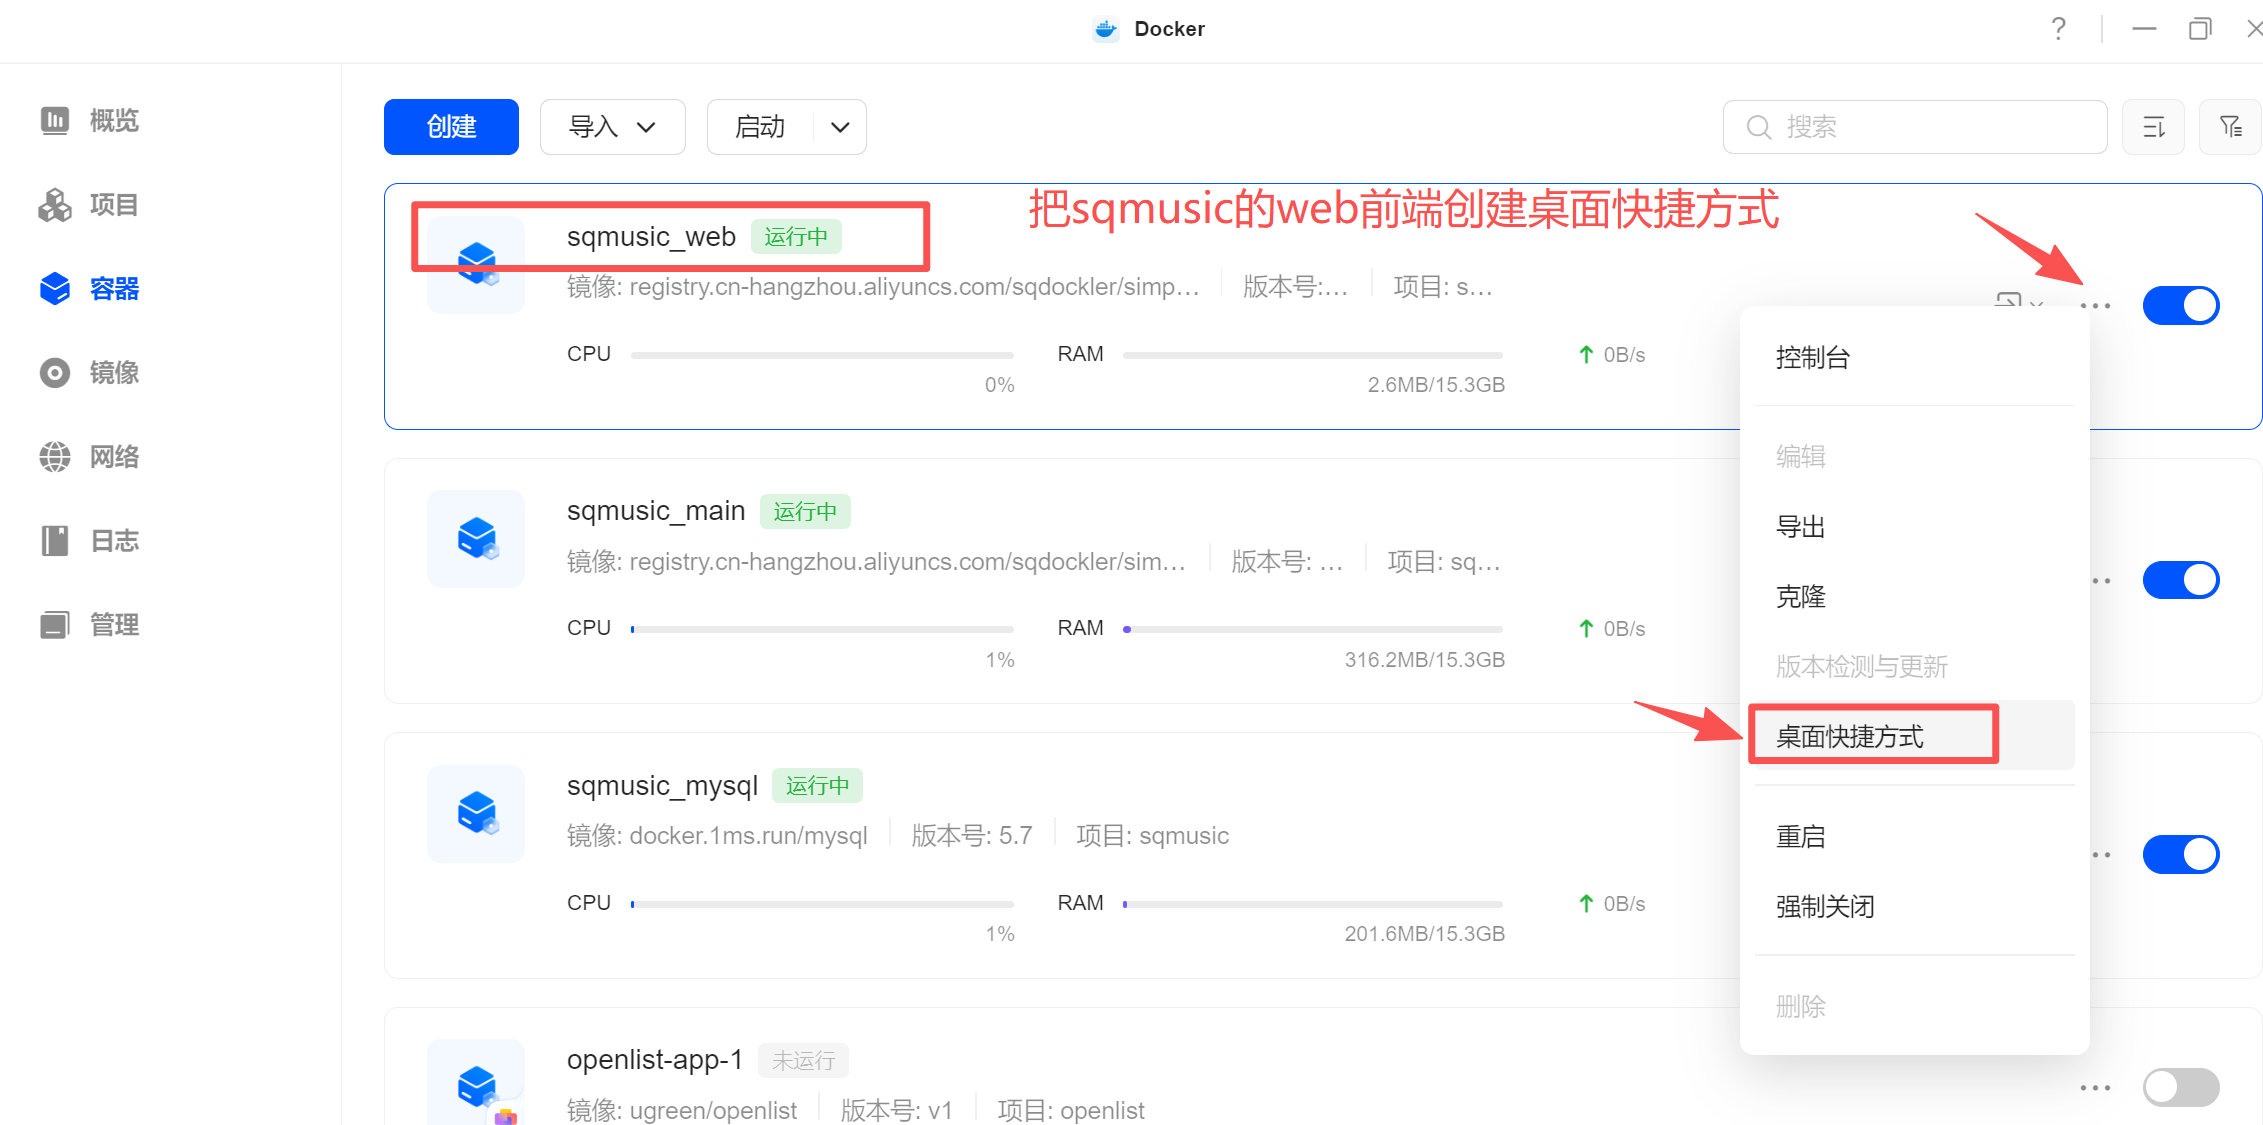Open 日志 logs section icon

click(55, 541)
